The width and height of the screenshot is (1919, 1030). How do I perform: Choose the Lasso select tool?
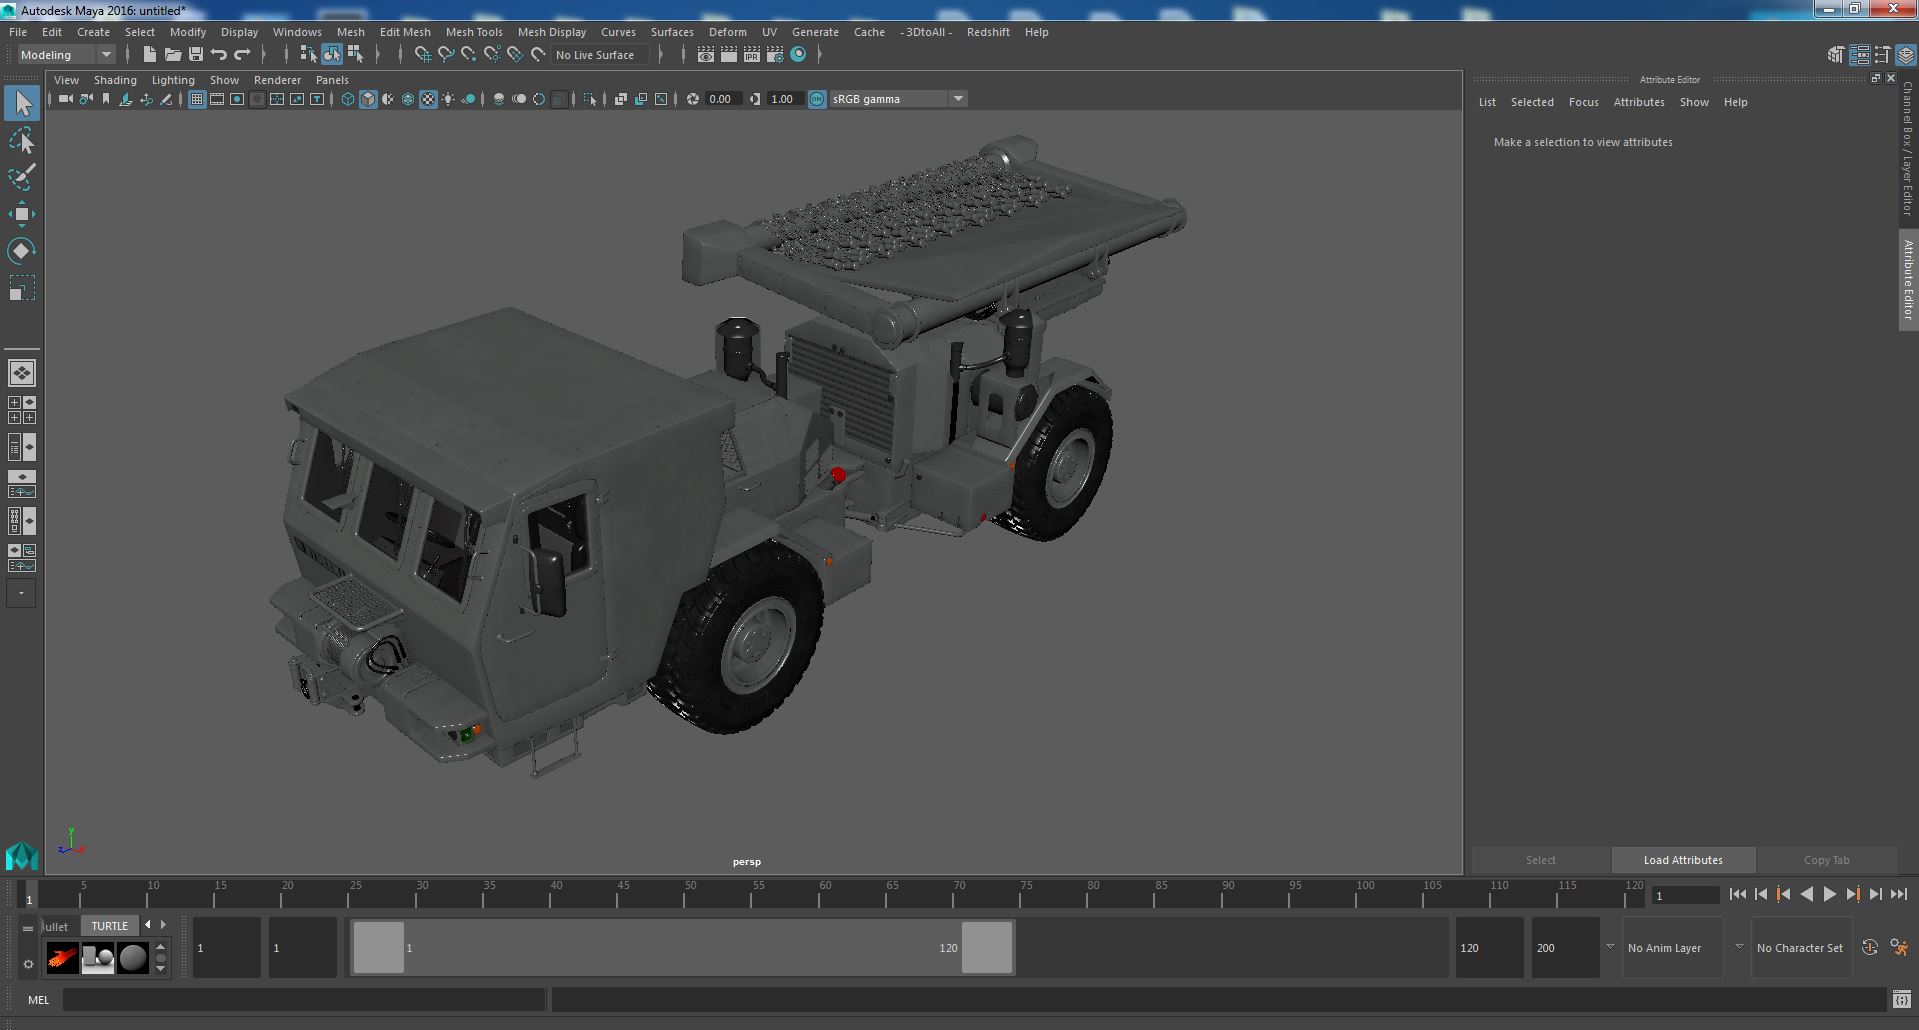click(22, 141)
